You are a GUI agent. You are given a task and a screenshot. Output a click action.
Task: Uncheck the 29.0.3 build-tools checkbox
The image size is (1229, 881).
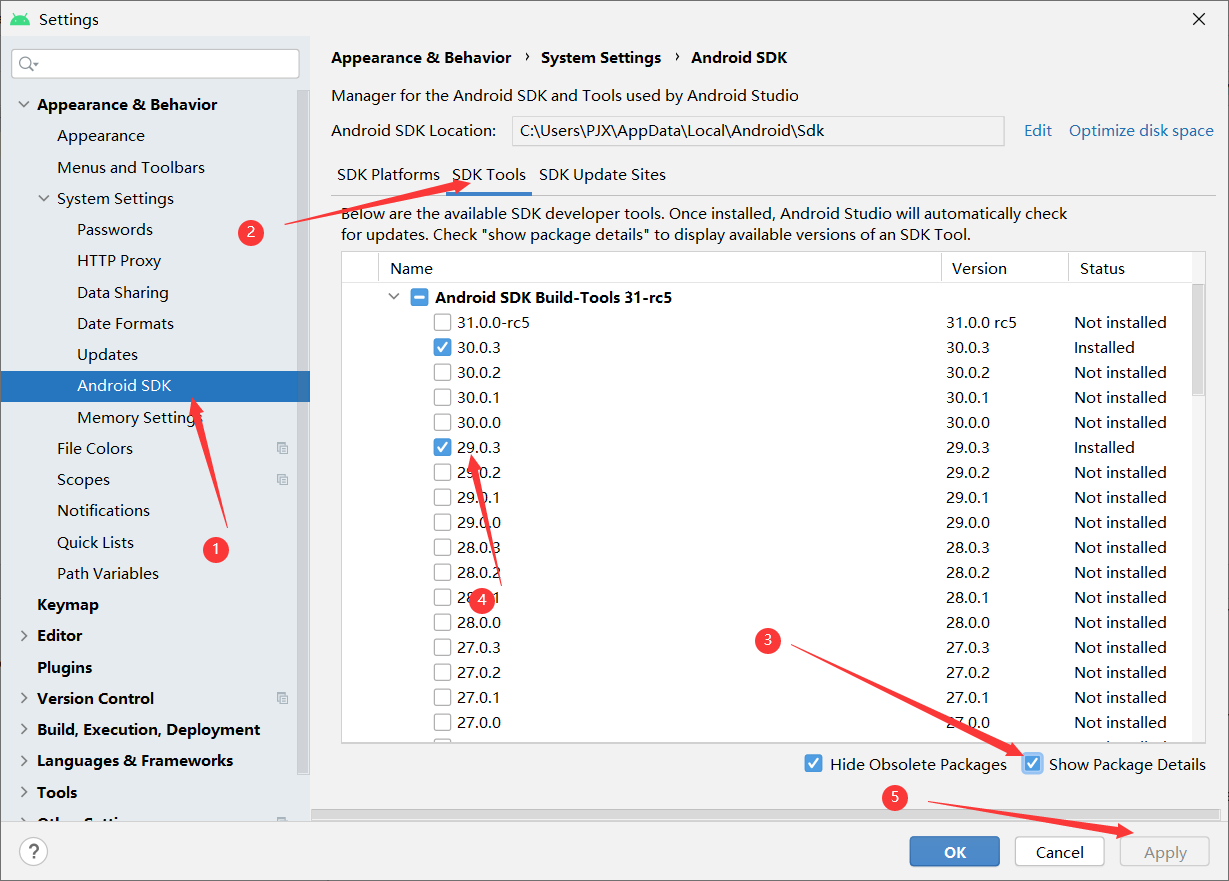(x=442, y=448)
